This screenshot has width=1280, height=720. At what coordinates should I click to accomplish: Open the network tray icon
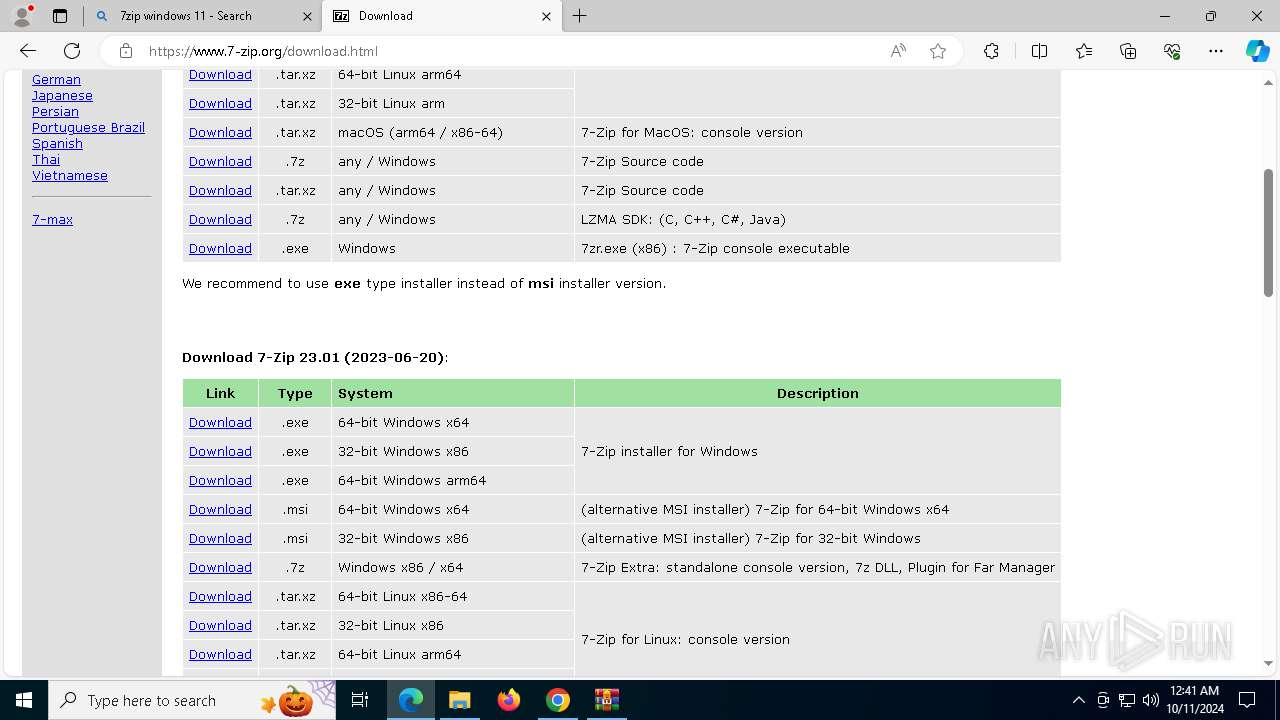1126,700
